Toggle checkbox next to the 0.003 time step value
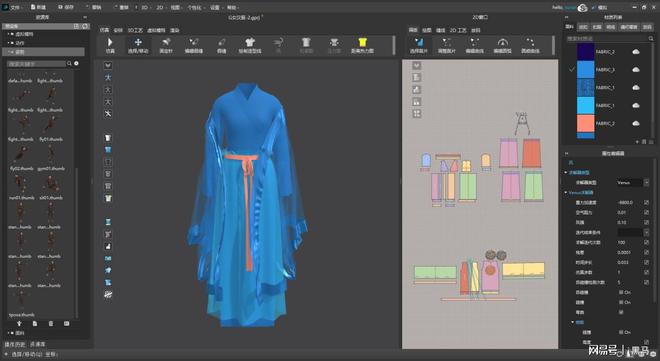Viewport: 660px width, 361px height. pyautogui.click(x=647, y=262)
